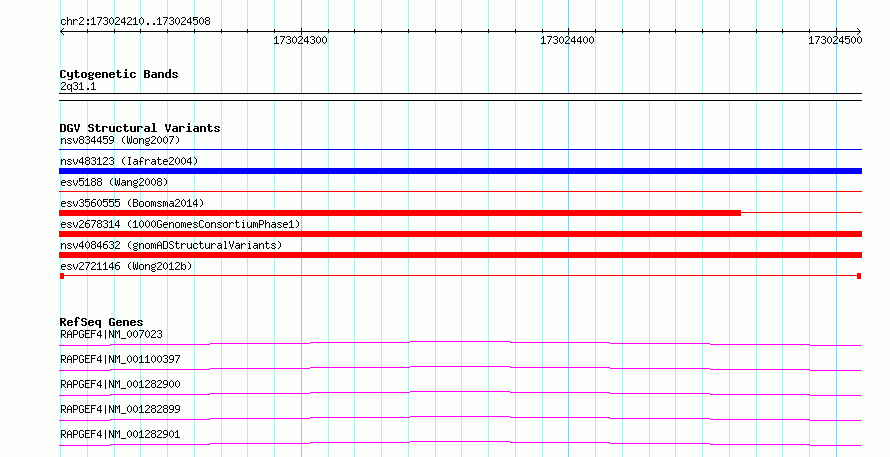
Task: Open variant nsv834459 (Wong2007) label
Action: coord(120,140)
